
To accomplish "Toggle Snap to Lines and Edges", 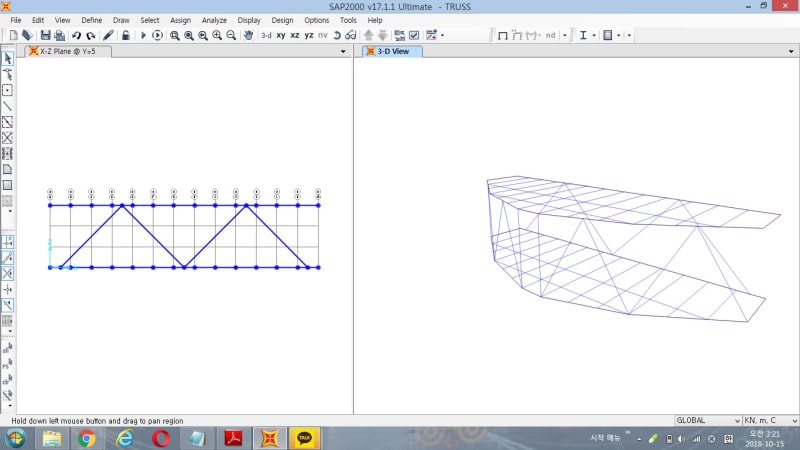I will coord(8,305).
